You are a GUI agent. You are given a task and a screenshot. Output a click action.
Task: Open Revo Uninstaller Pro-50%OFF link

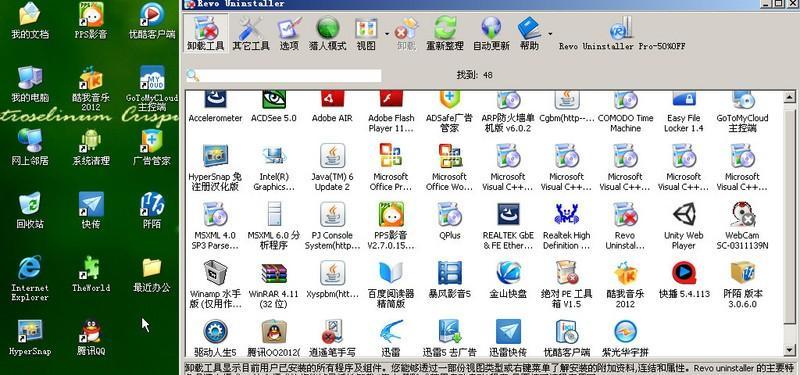(x=622, y=34)
